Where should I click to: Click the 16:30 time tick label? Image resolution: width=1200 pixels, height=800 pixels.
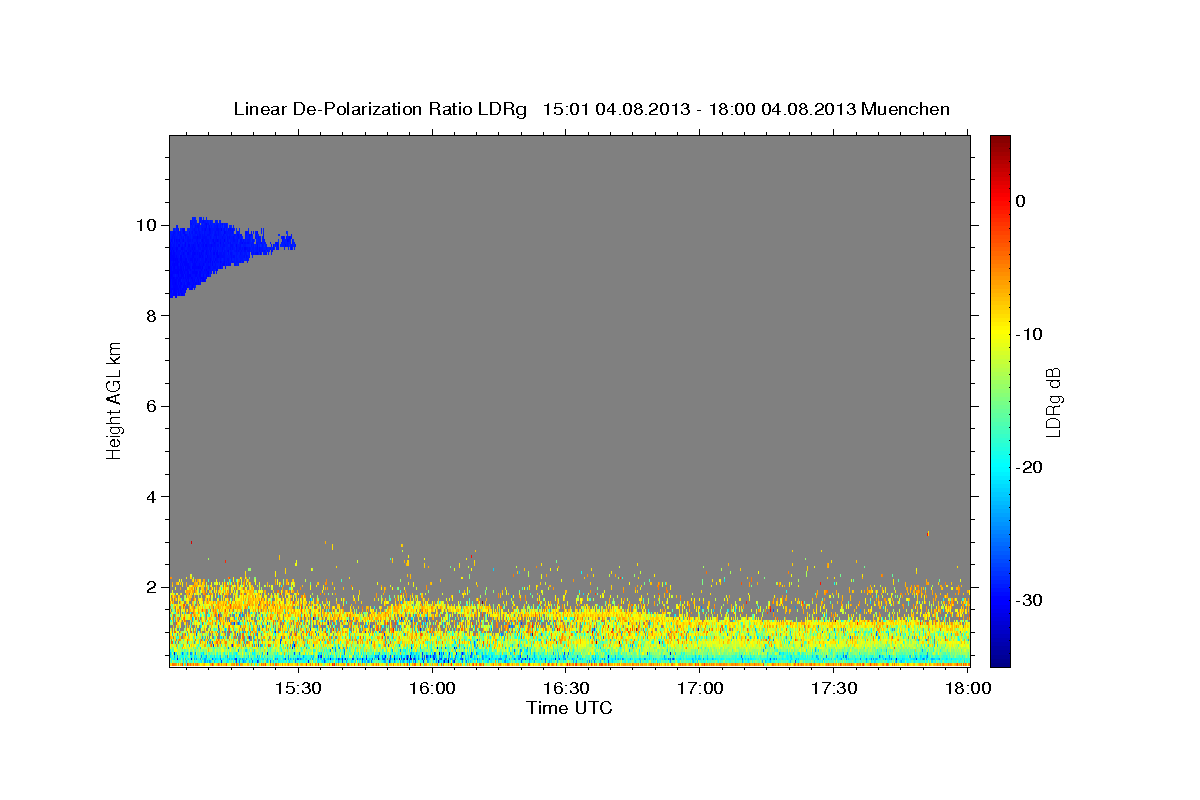(566, 689)
